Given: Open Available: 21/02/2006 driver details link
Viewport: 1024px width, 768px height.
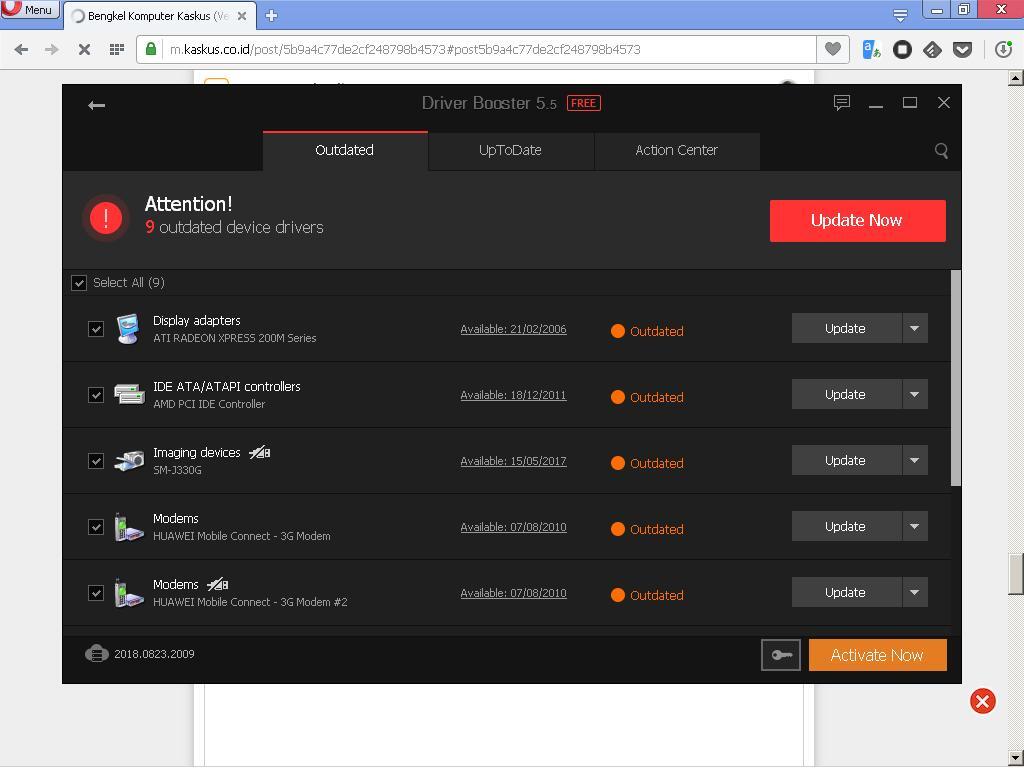Looking at the screenshot, I should [513, 329].
